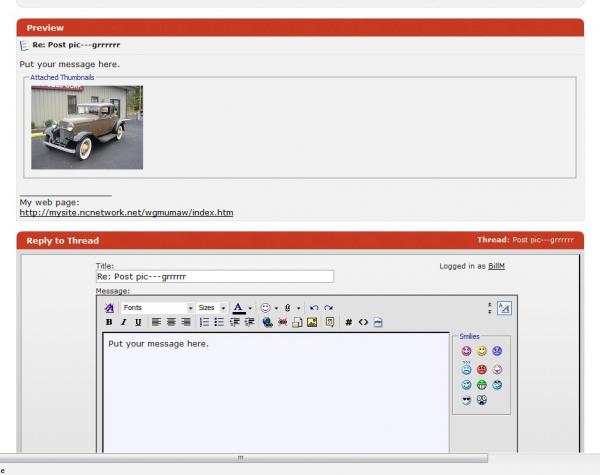Click the 'Thread: Post pic---grrrrrr' header text
The width and height of the screenshot is (600, 475).
pyautogui.click(x=525, y=240)
